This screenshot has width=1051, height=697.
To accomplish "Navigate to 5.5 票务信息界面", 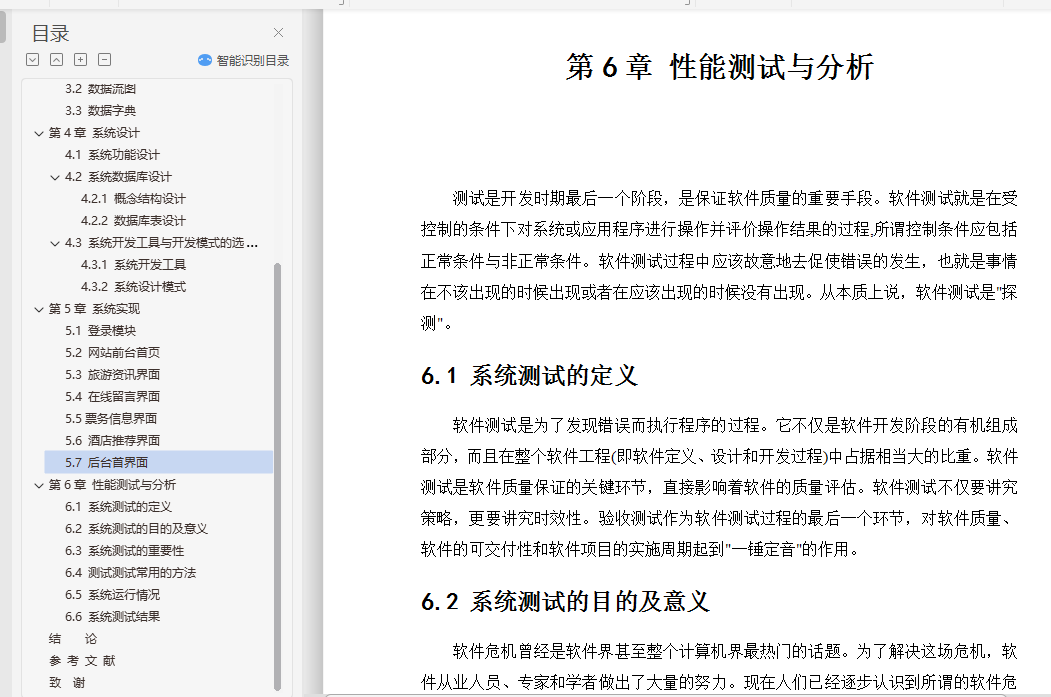I will pos(111,419).
